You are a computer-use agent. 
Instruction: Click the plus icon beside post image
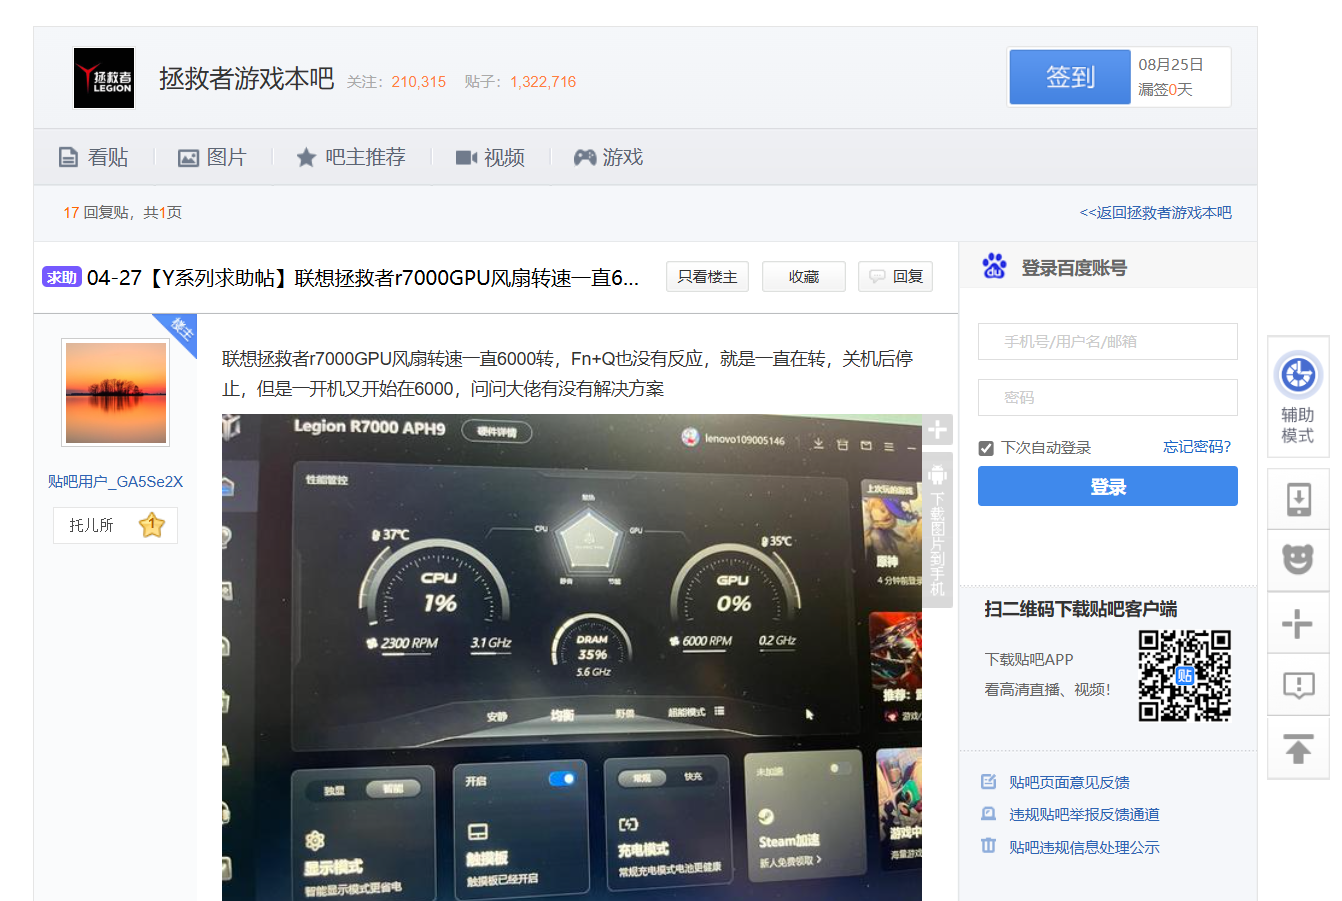point(937,430)
